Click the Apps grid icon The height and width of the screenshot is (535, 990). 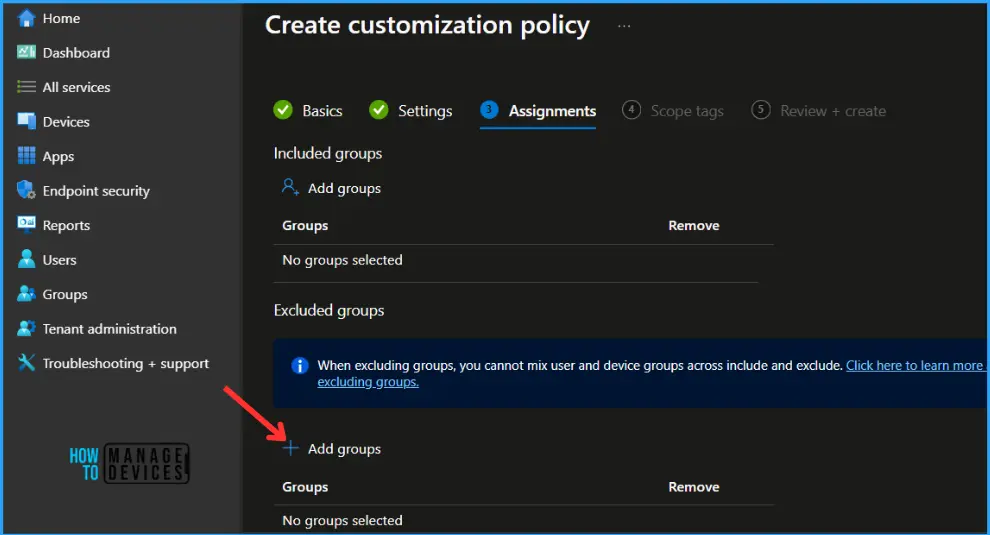click(x=26, y=156)
